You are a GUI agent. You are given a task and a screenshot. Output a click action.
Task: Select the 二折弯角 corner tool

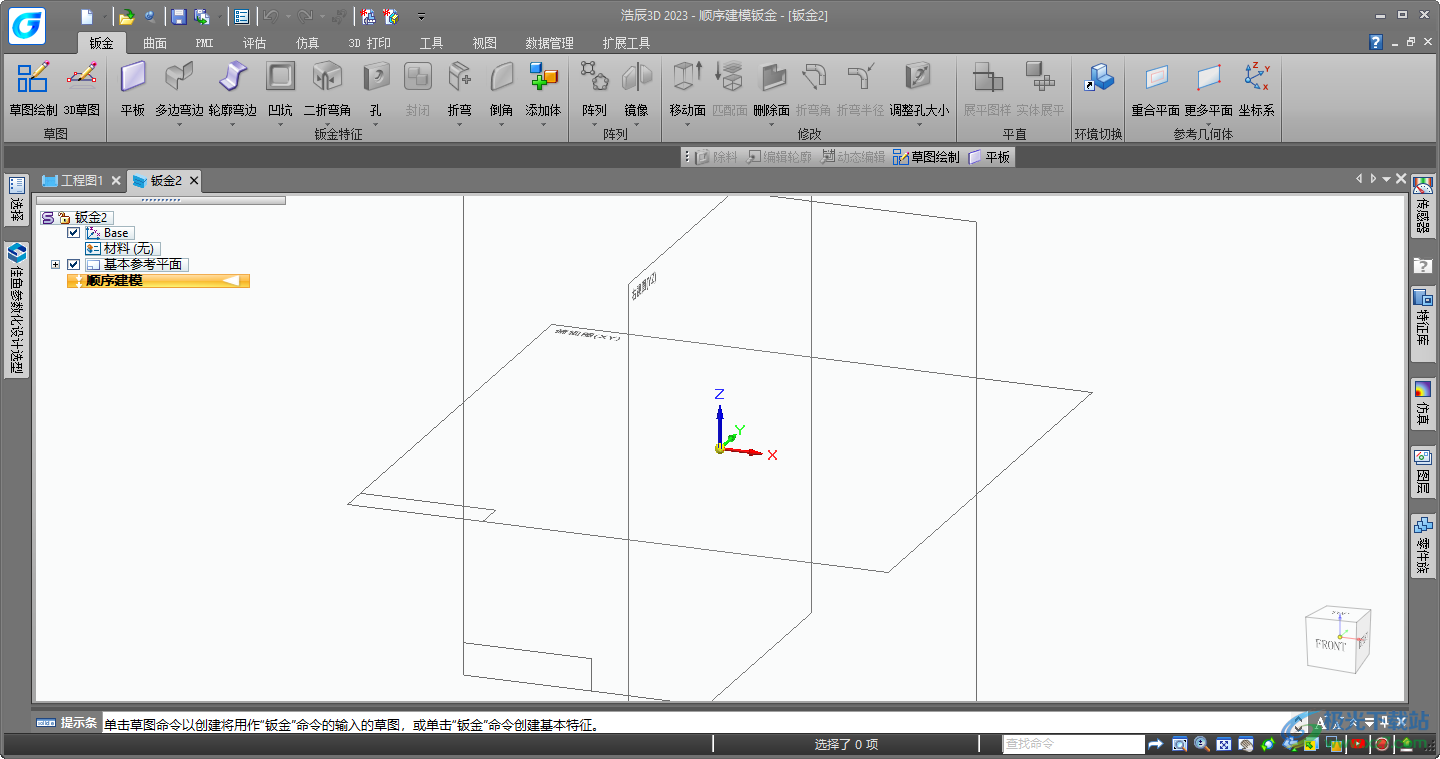327,89
